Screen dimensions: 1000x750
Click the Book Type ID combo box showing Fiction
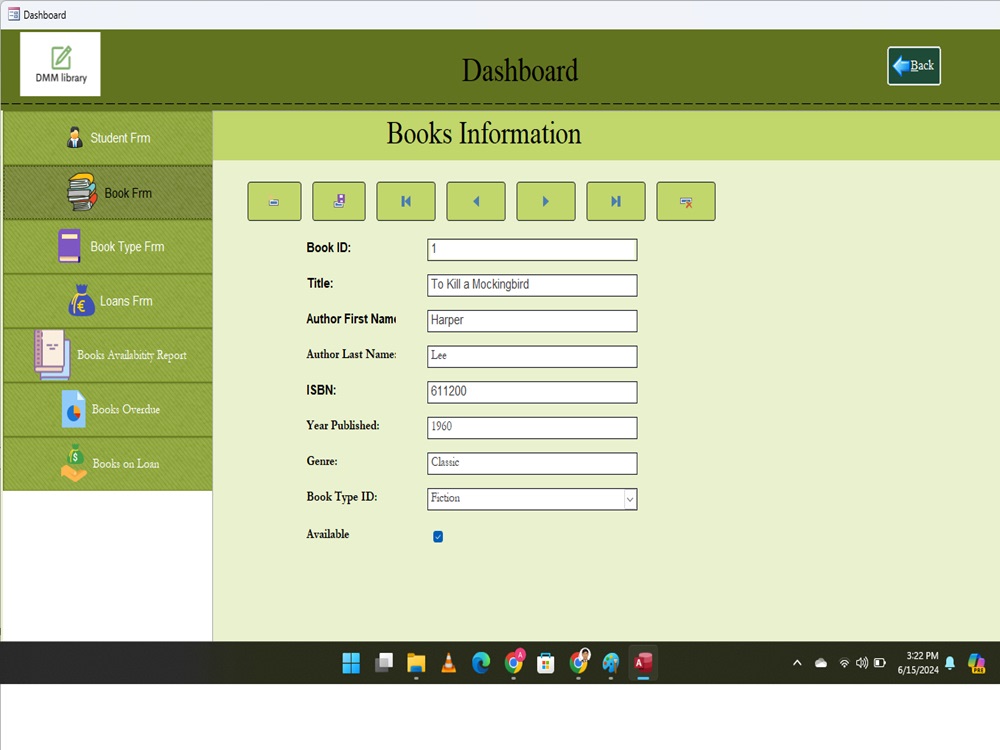(532, 499)
